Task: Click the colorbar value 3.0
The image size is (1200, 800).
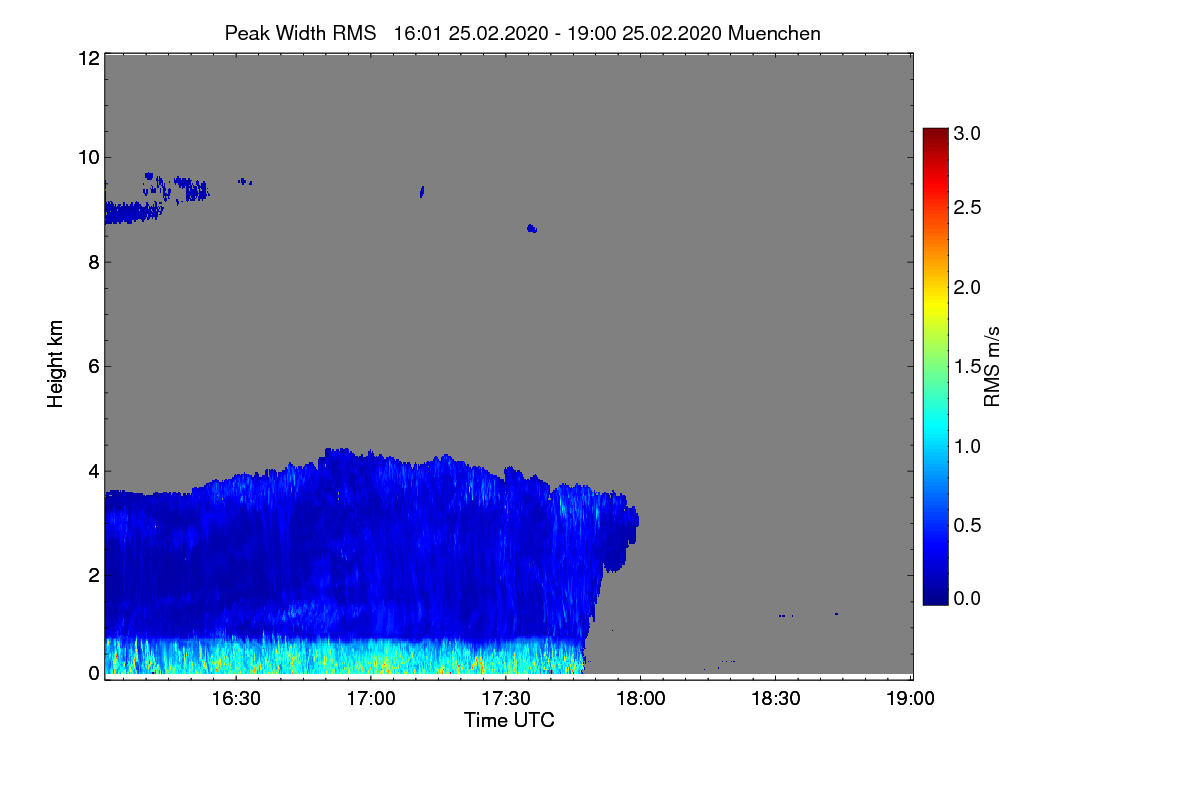Action: (968, 133)
